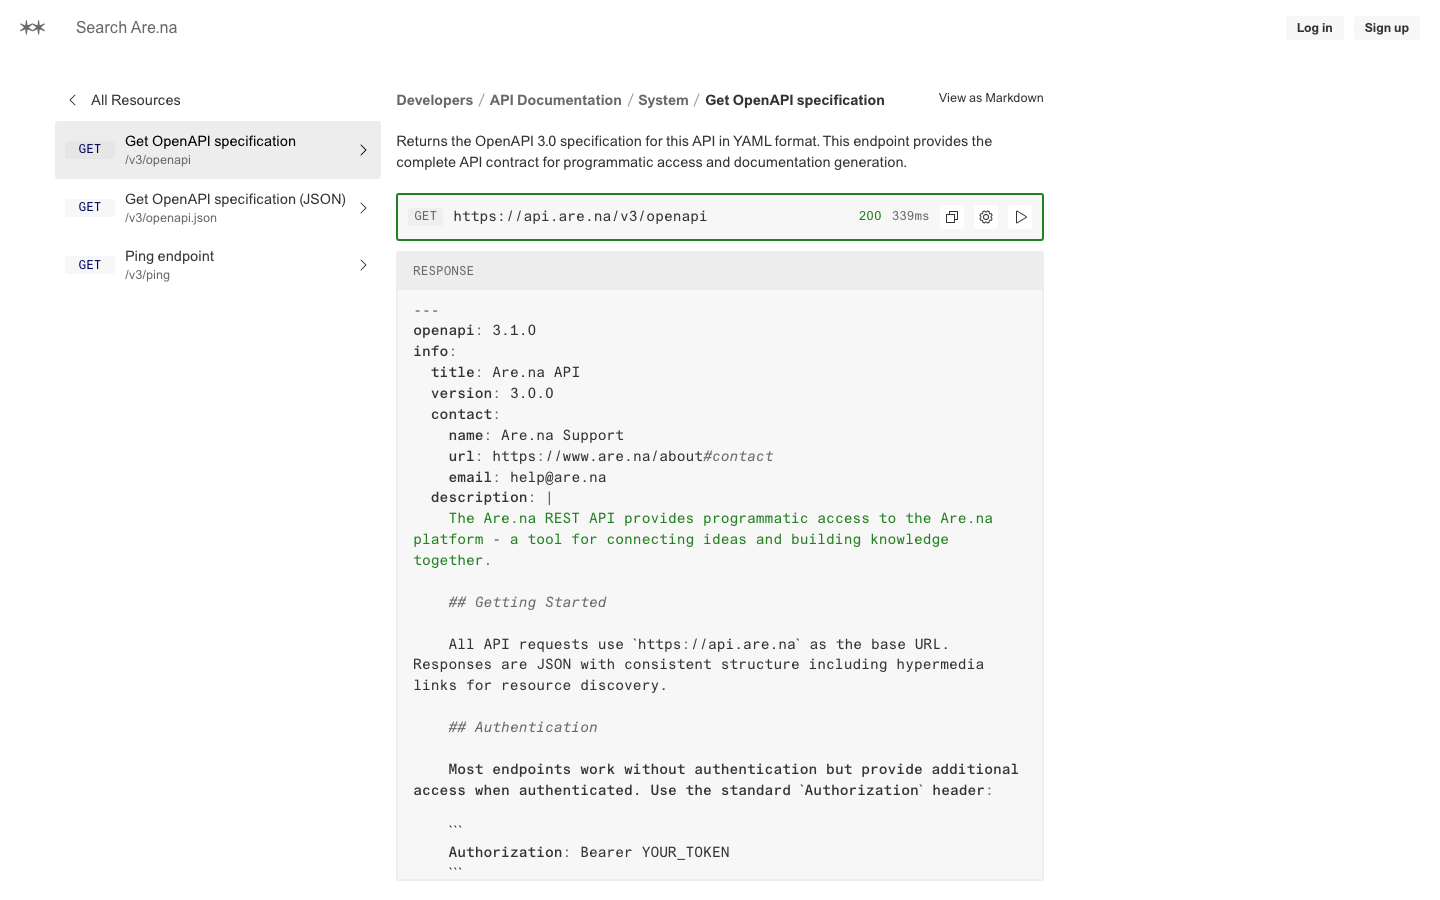Screen dimensions: 1440x900
Task: Click the '## Authentication' heading text
Action: coord(523,727)
